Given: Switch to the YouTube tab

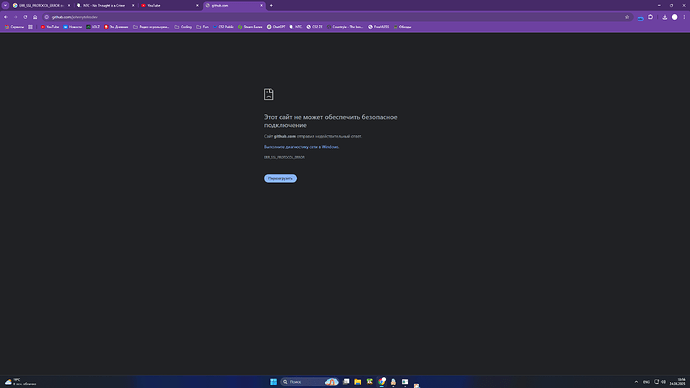Looking at the screenshot, I should pyautogui.click(x=170, y=5).
